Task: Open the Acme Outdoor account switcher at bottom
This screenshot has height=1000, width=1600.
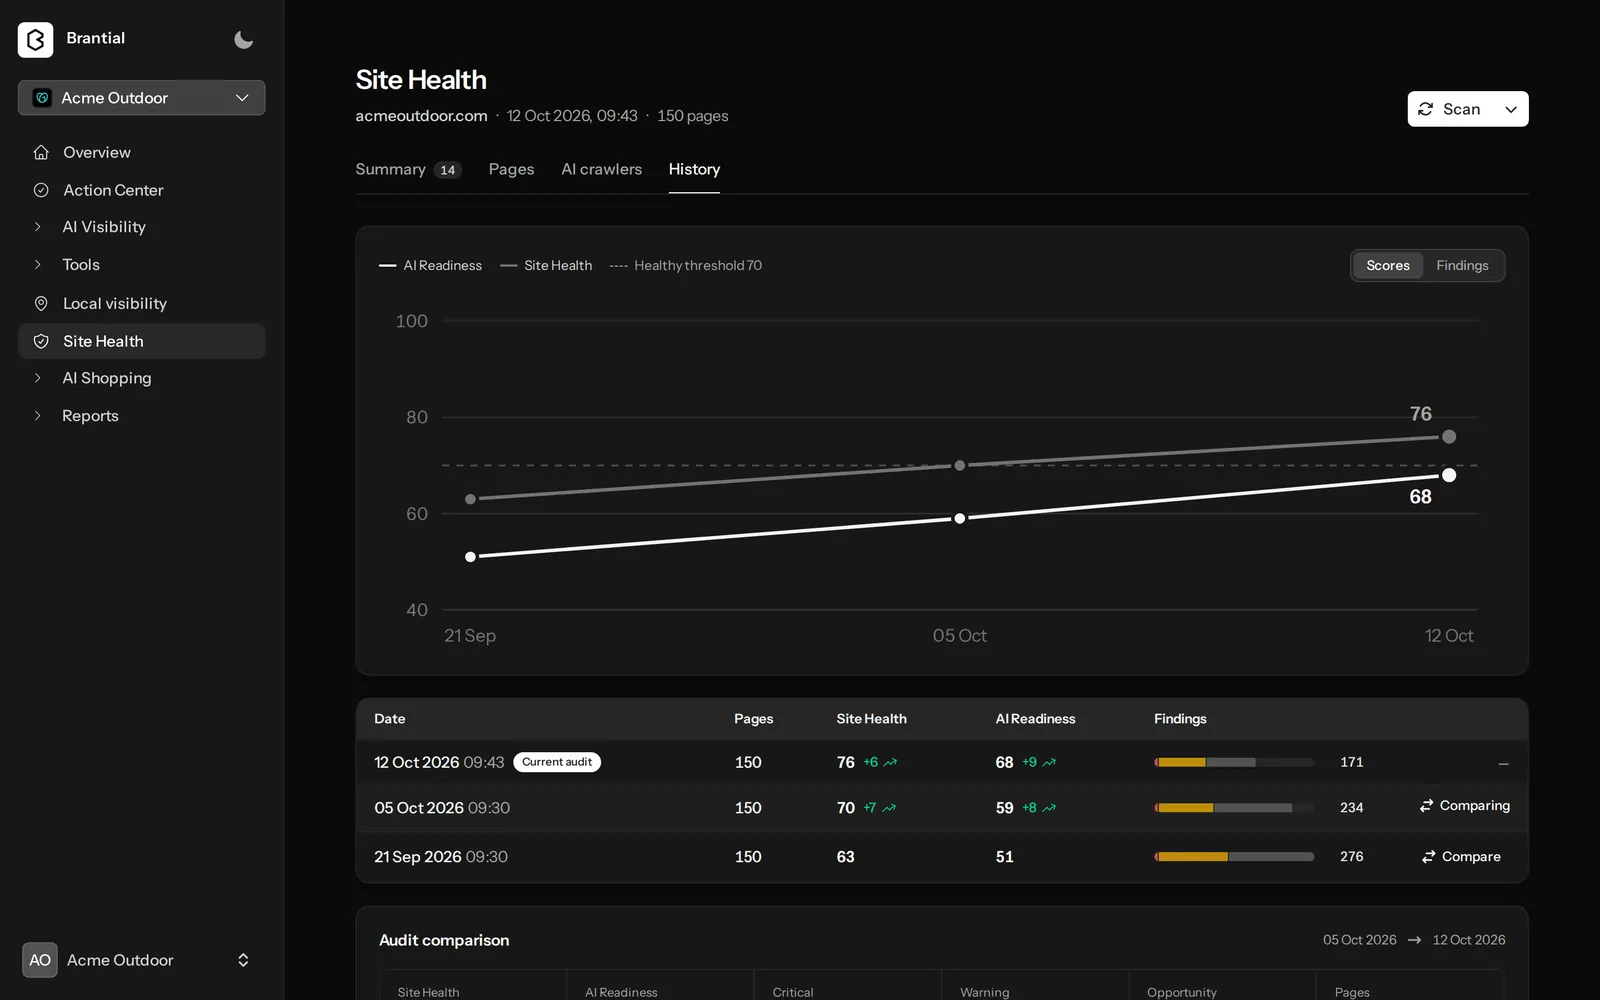Action: [141, 960]
